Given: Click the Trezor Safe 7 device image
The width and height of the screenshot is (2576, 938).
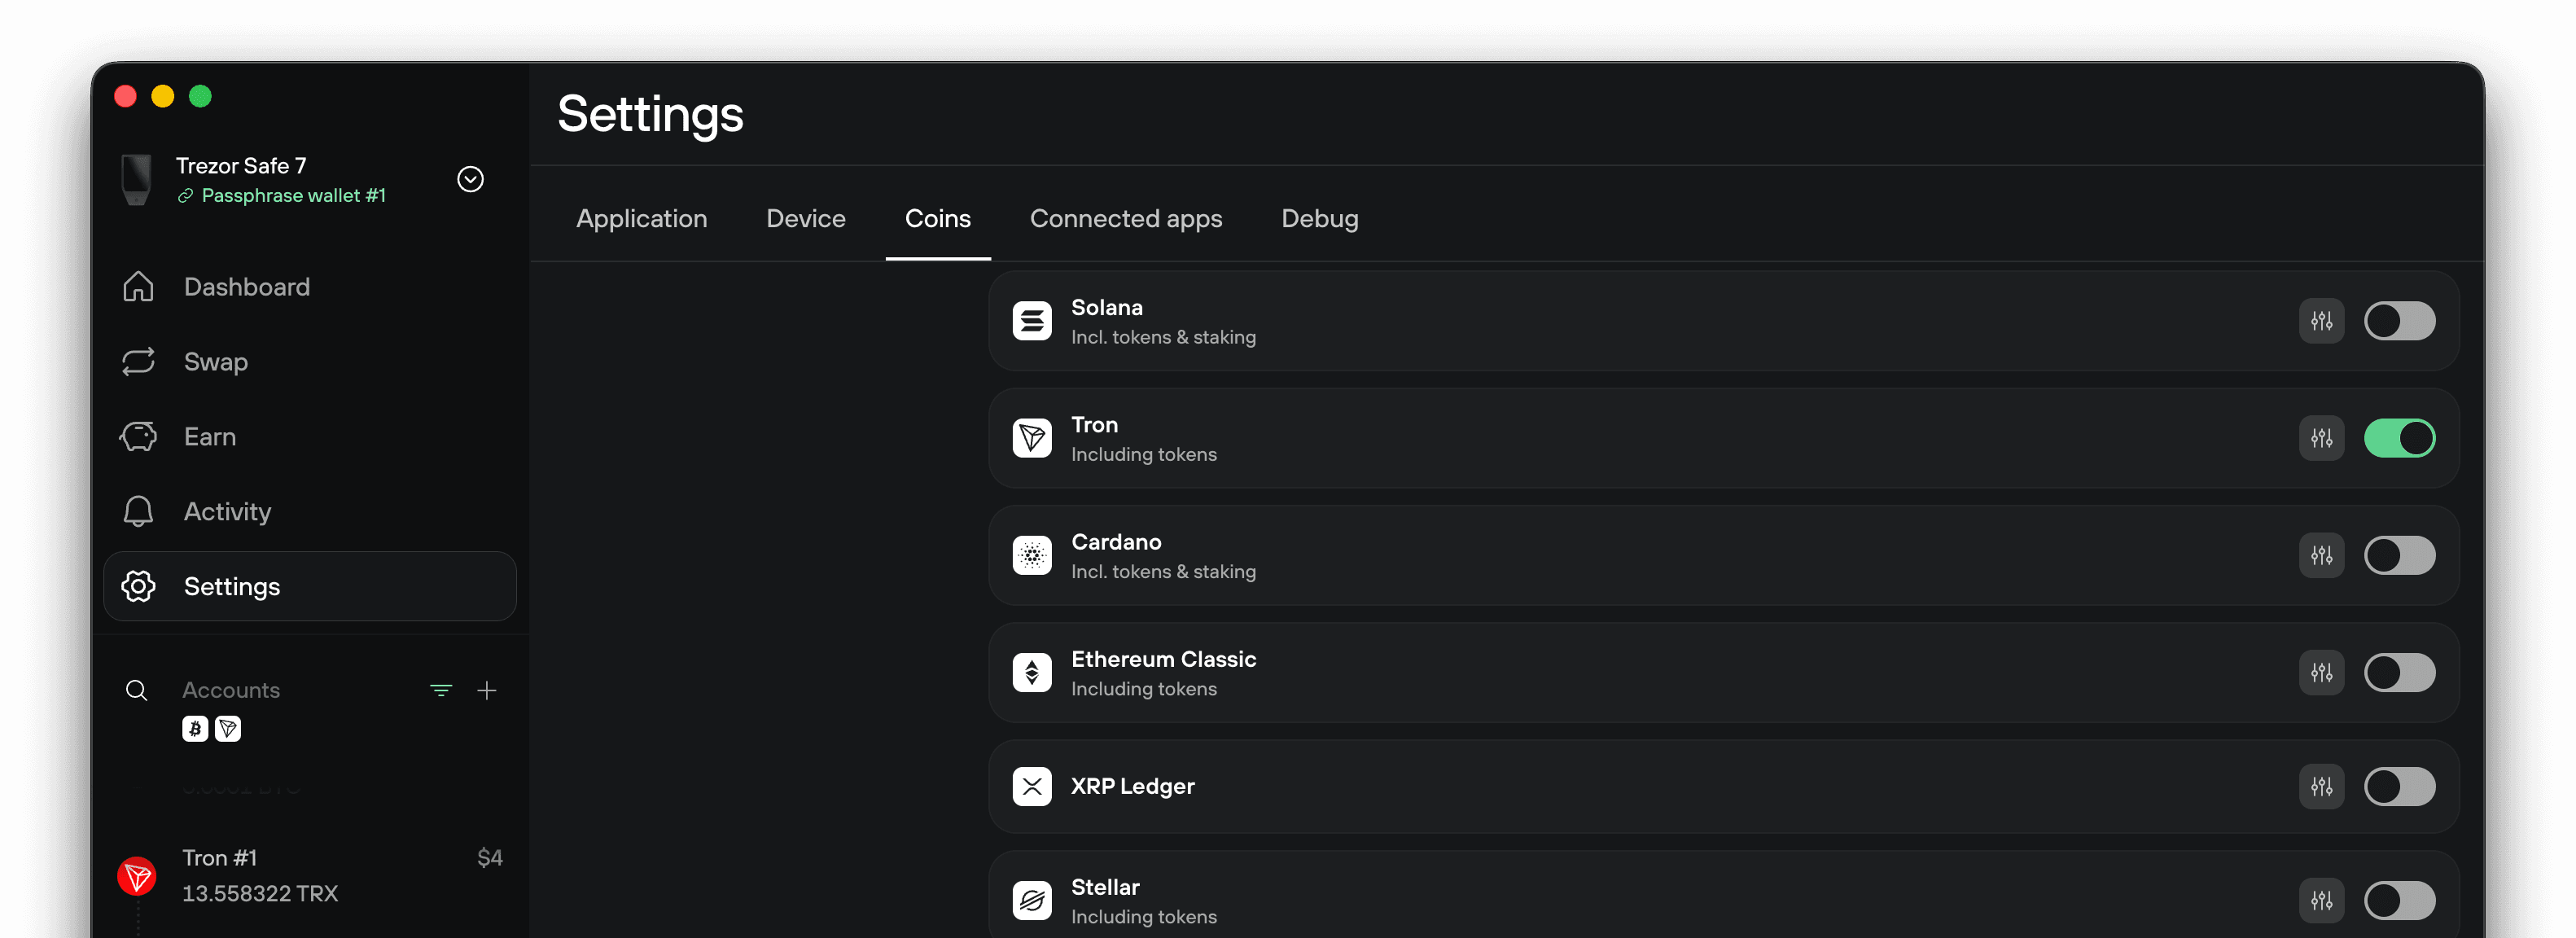Looking at the screenshot, I should pyautogui.click(x=136, y=179).
